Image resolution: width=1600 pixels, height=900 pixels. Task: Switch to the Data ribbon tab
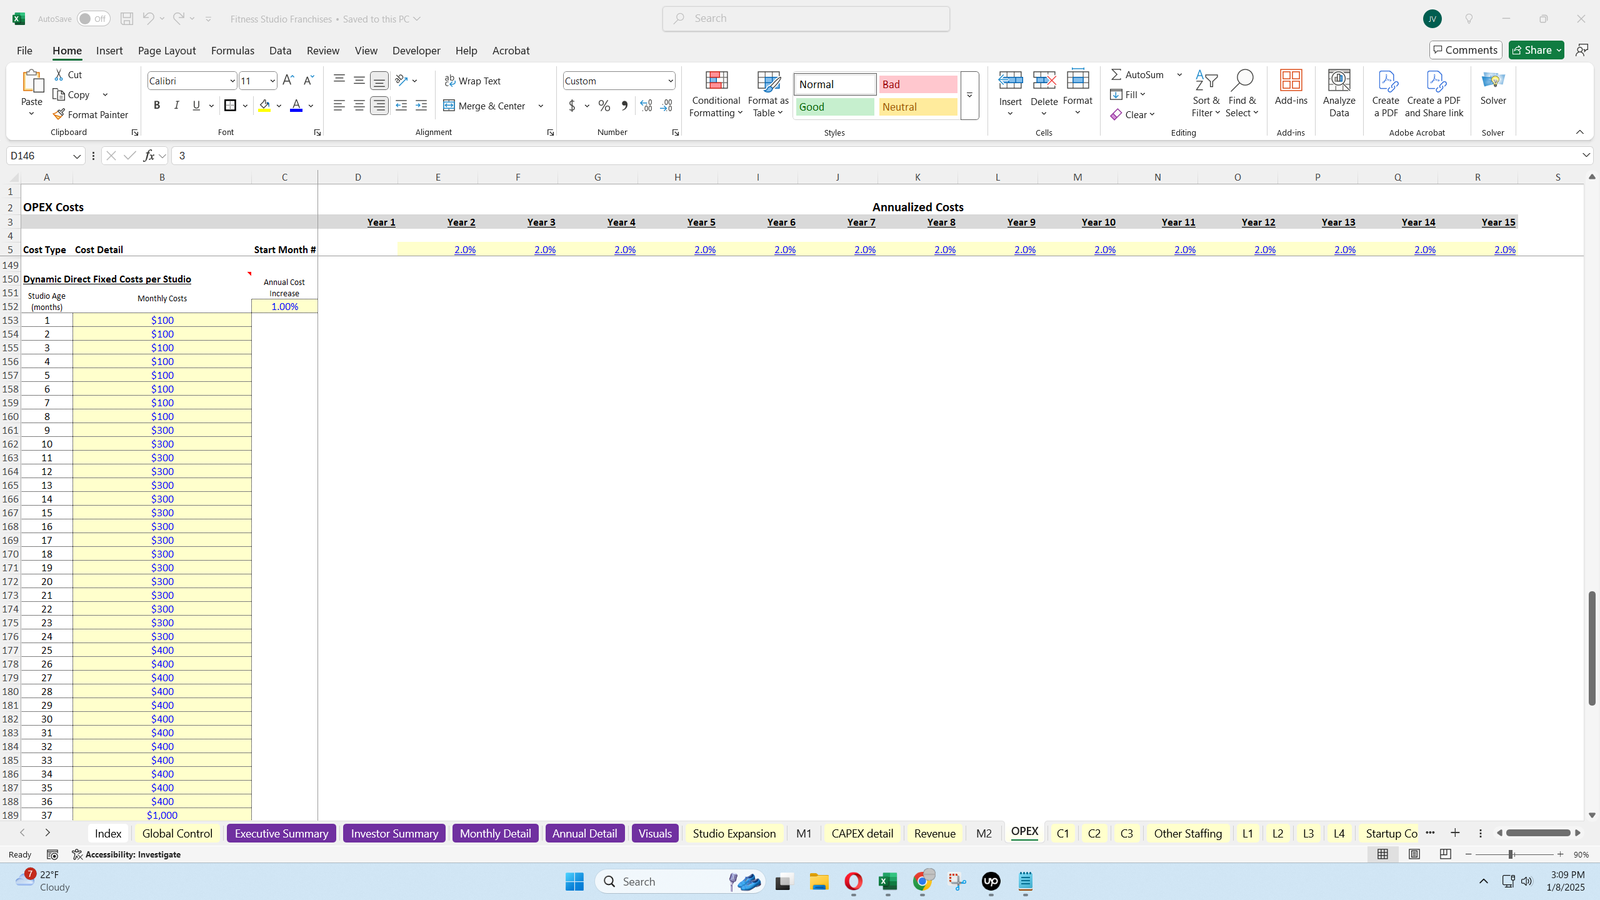(x=280, y=50)
